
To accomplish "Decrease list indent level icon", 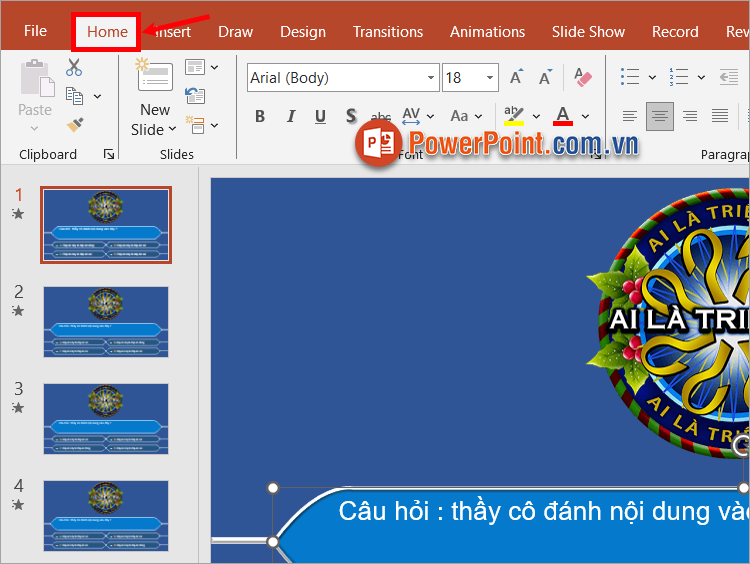I will [x=729, y=77].
